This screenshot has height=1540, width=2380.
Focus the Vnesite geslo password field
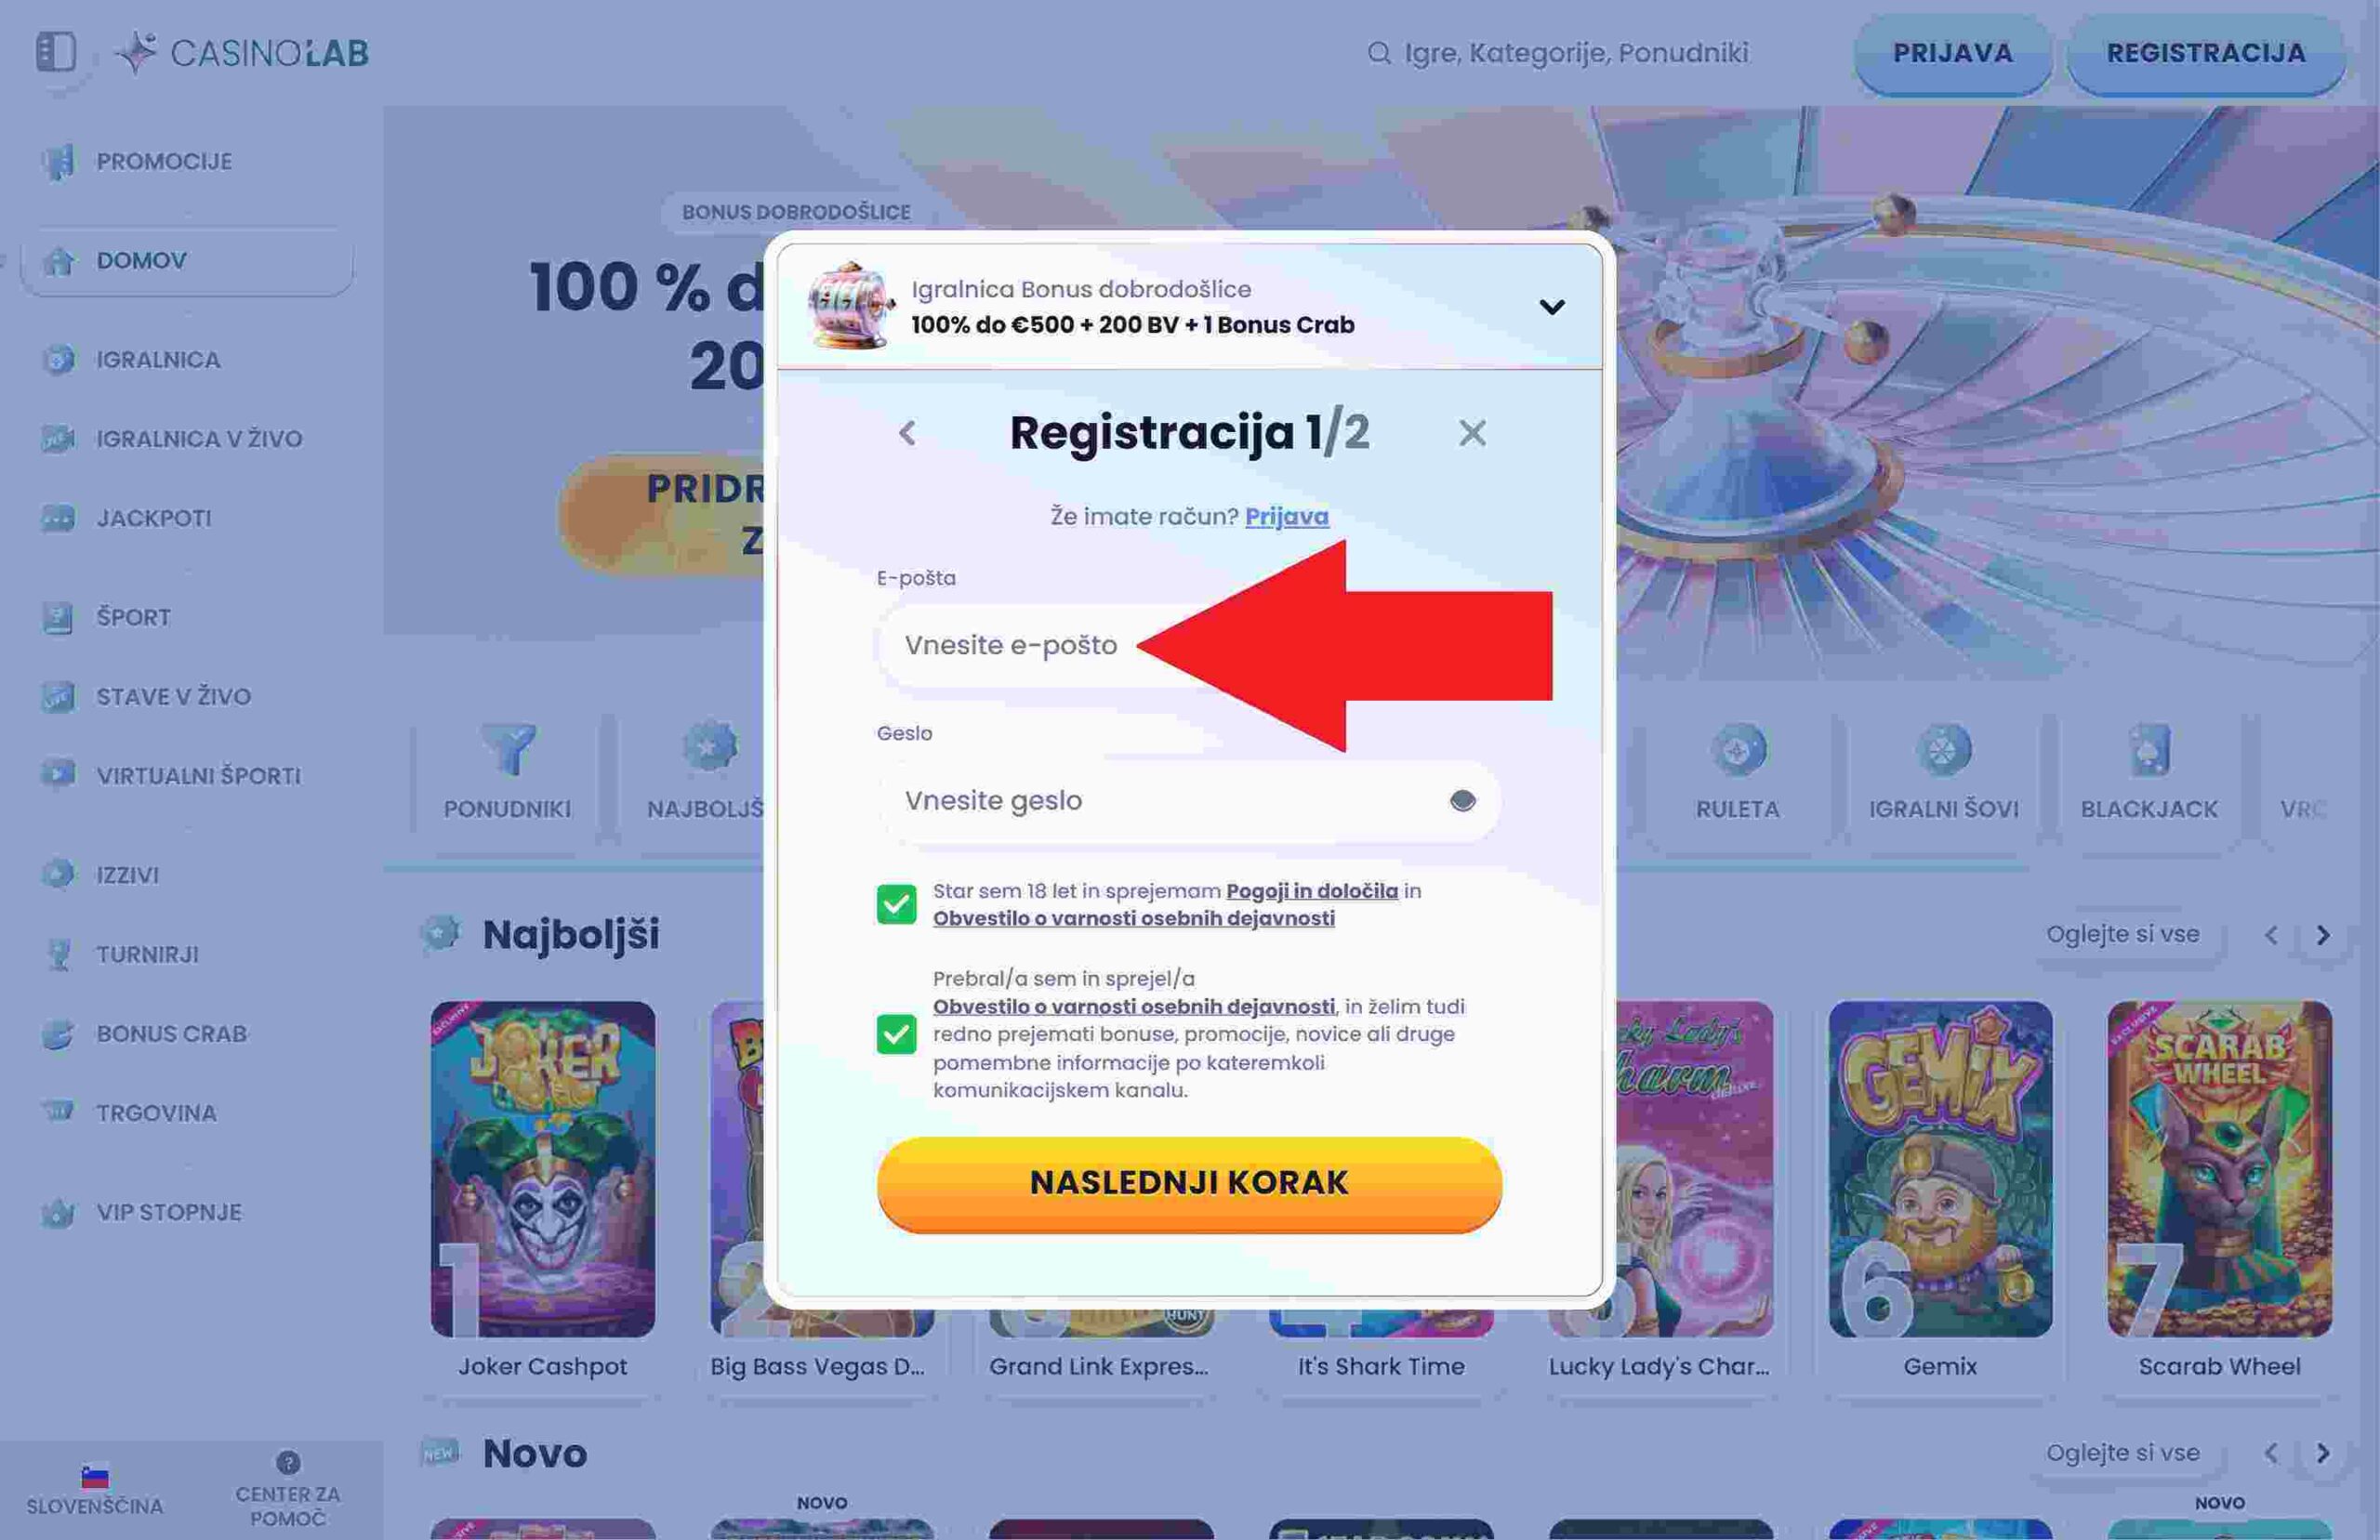[x=1189, y=801]
